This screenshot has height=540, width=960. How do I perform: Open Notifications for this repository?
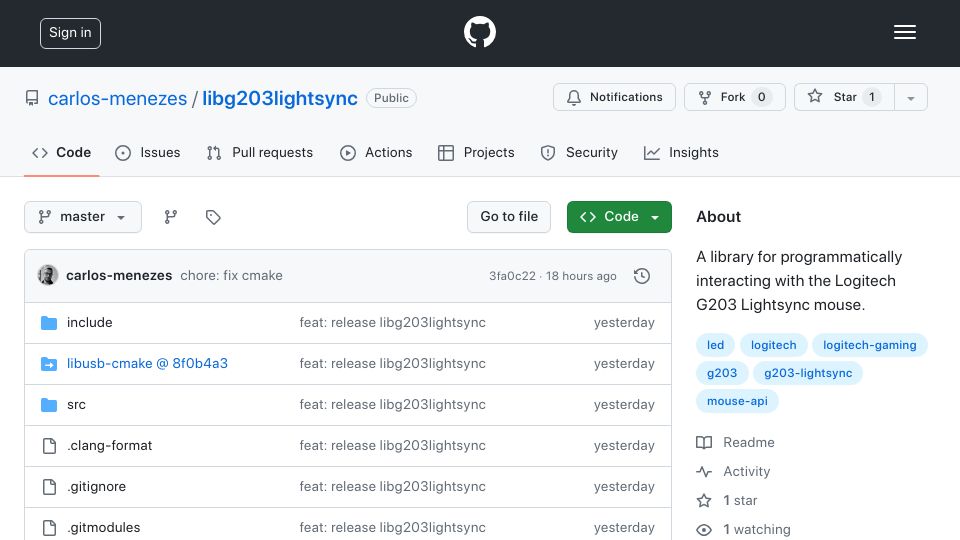click(614, 97)
